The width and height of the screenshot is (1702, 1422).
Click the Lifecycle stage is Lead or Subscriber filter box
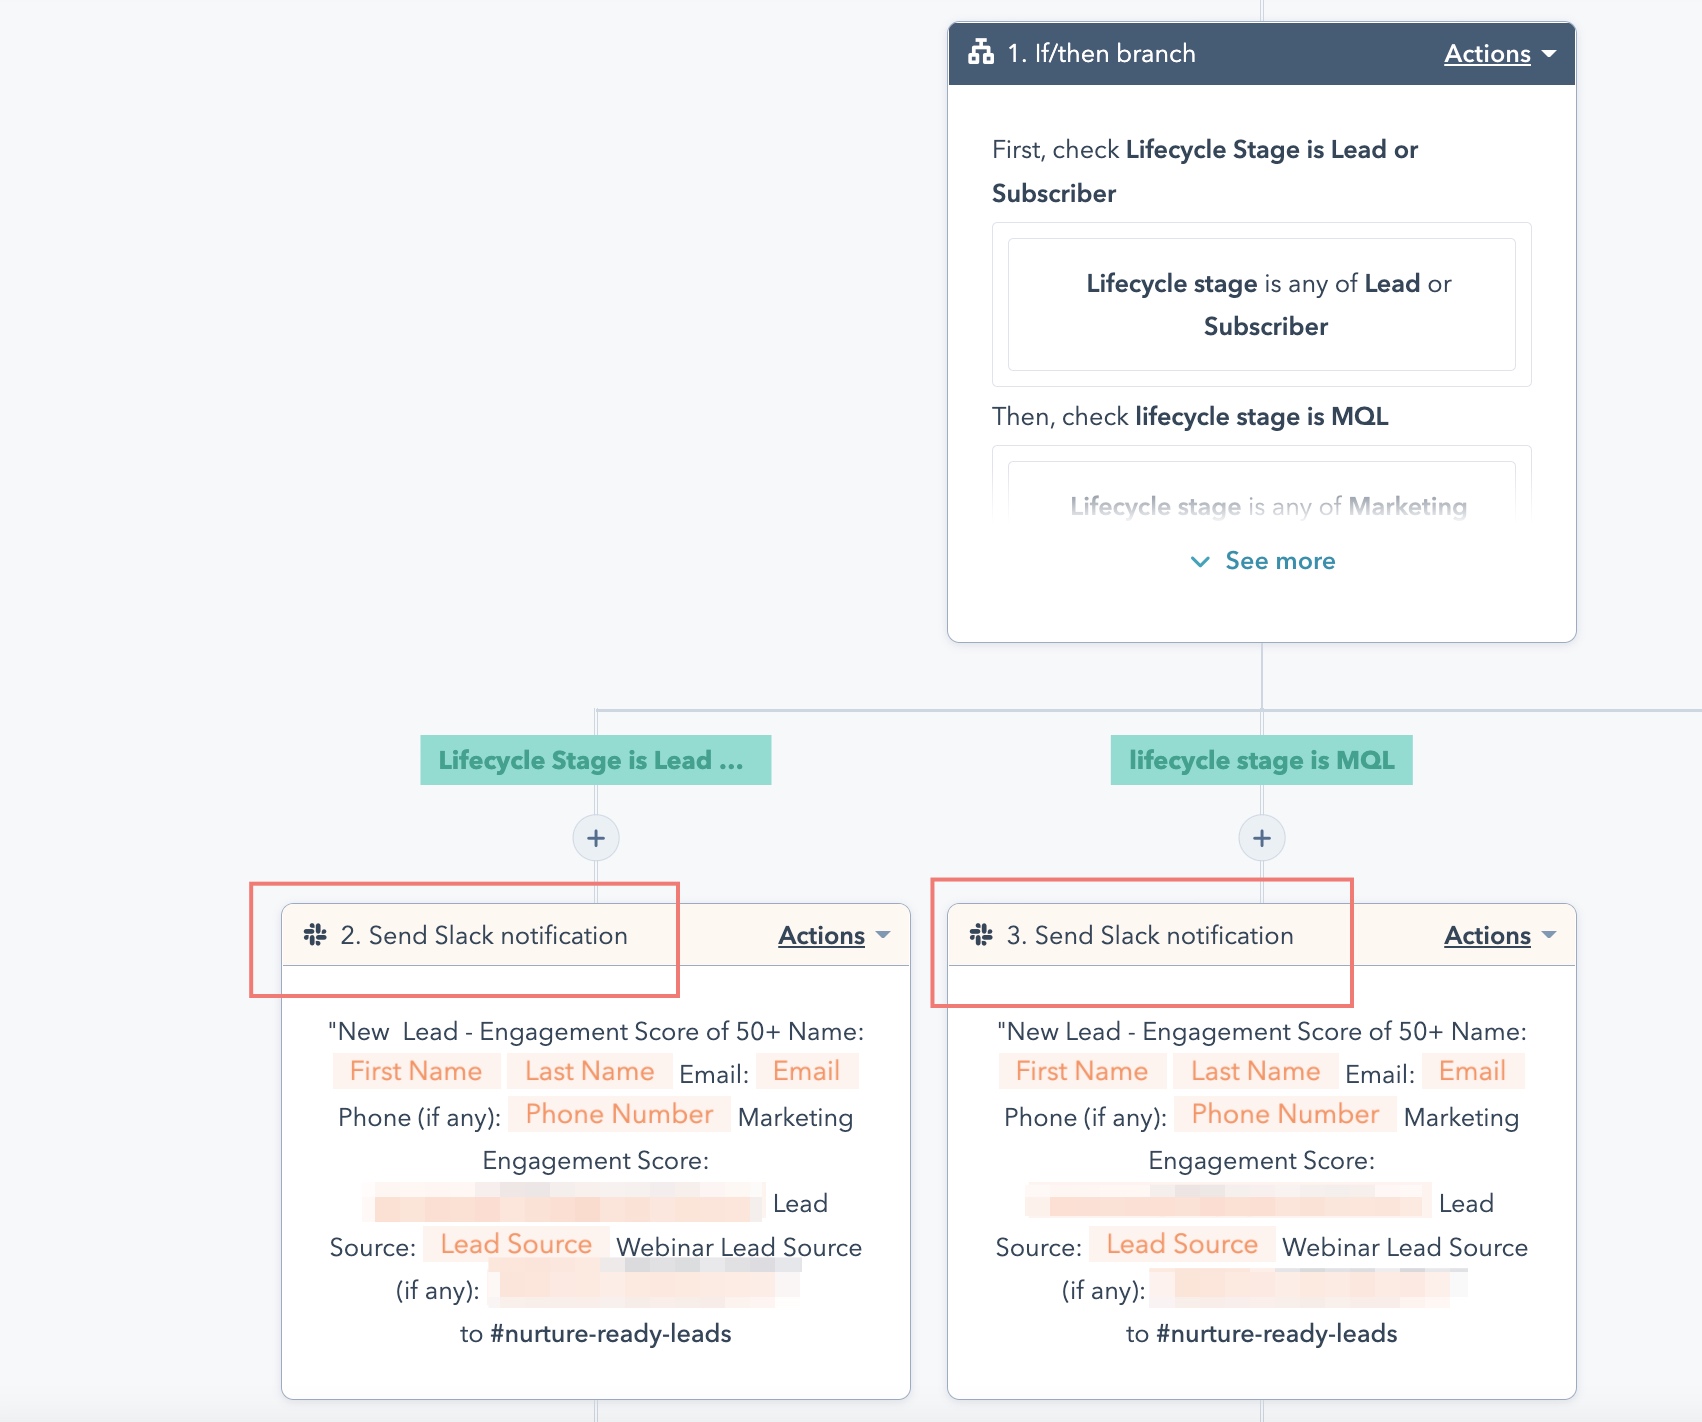pos(1263,304)
